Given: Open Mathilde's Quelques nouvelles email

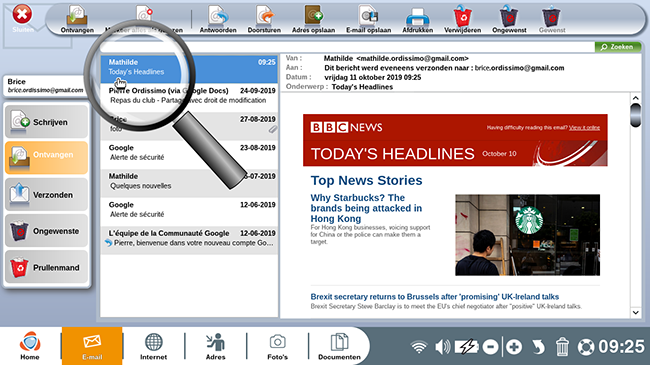Looking at the screenshot, I should 189,183.
